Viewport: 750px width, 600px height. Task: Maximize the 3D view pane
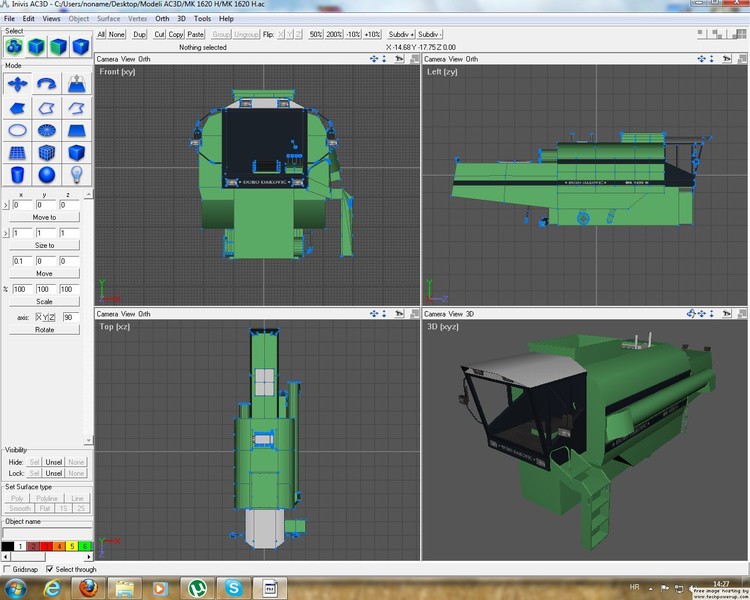pyautogui.click(x=742, y=314)
